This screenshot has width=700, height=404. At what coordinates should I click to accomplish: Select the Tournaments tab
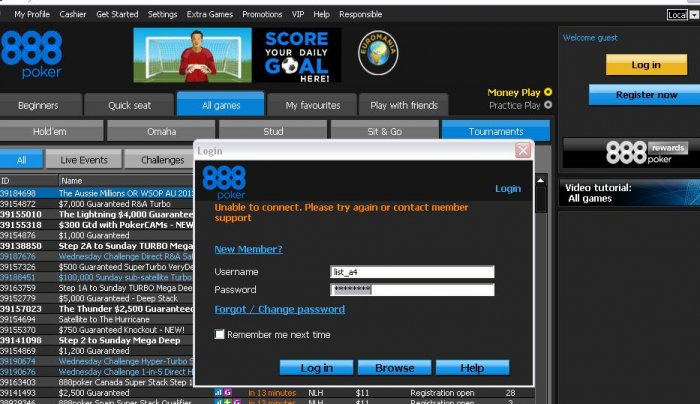click(496, 131)
